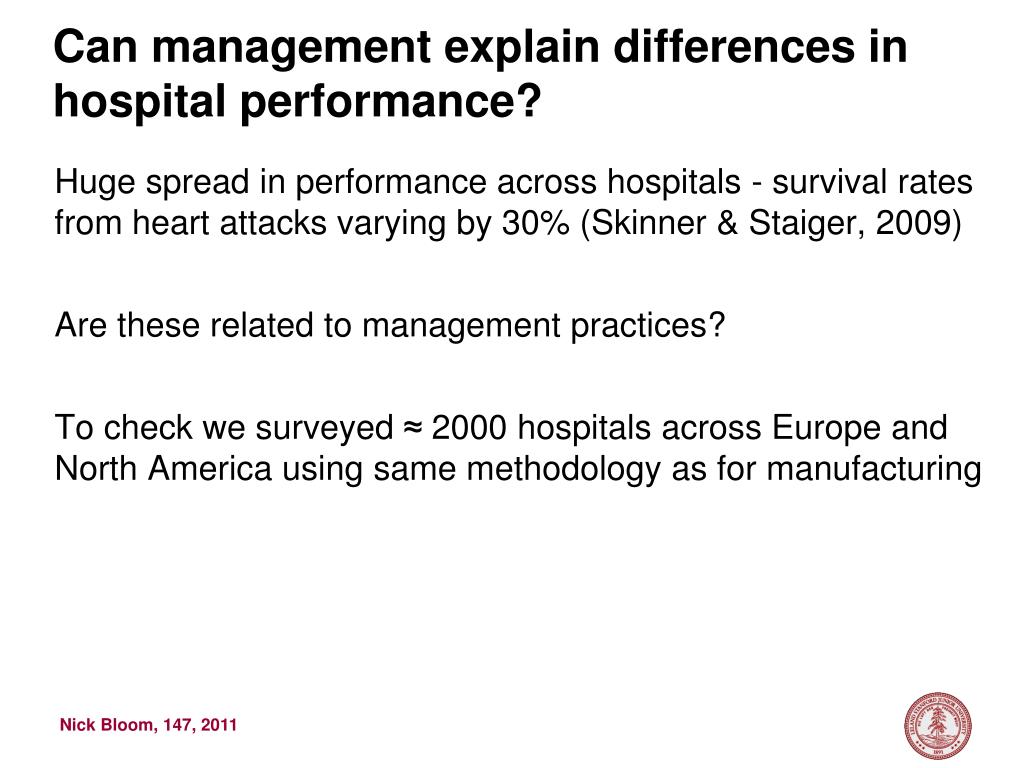Click "Are these related to management practices?"
Image resolution: width=1024 pixels, height=768 pixels.
tap(389, 325)
